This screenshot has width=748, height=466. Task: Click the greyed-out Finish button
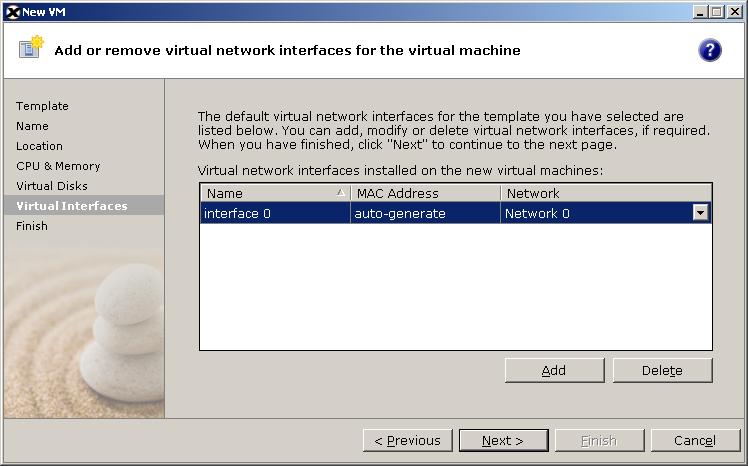point(599,440)
